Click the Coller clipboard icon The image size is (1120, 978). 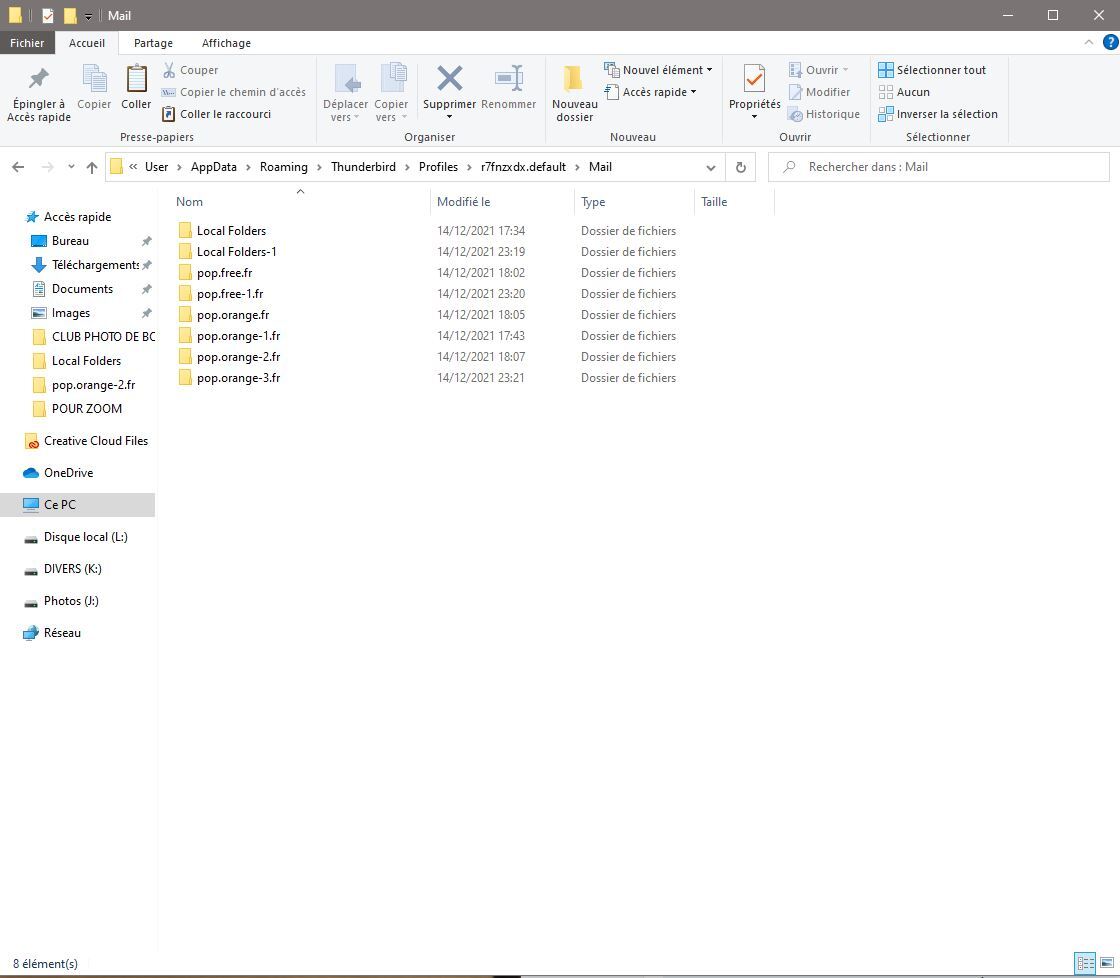coord(136,79)
